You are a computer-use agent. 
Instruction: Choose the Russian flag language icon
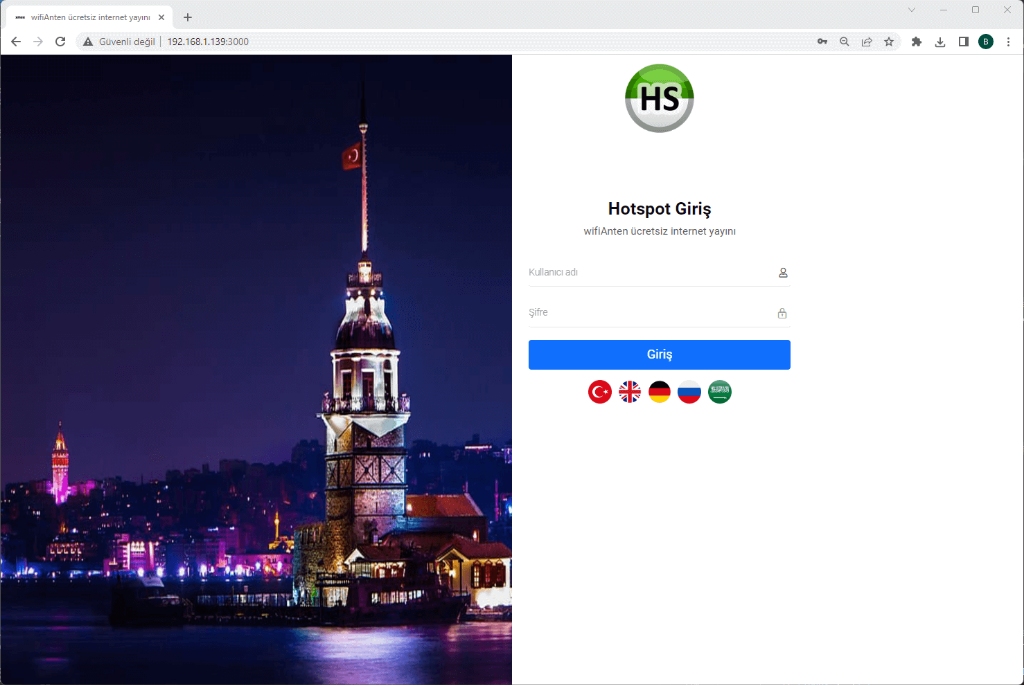click(x=689, y=391)
